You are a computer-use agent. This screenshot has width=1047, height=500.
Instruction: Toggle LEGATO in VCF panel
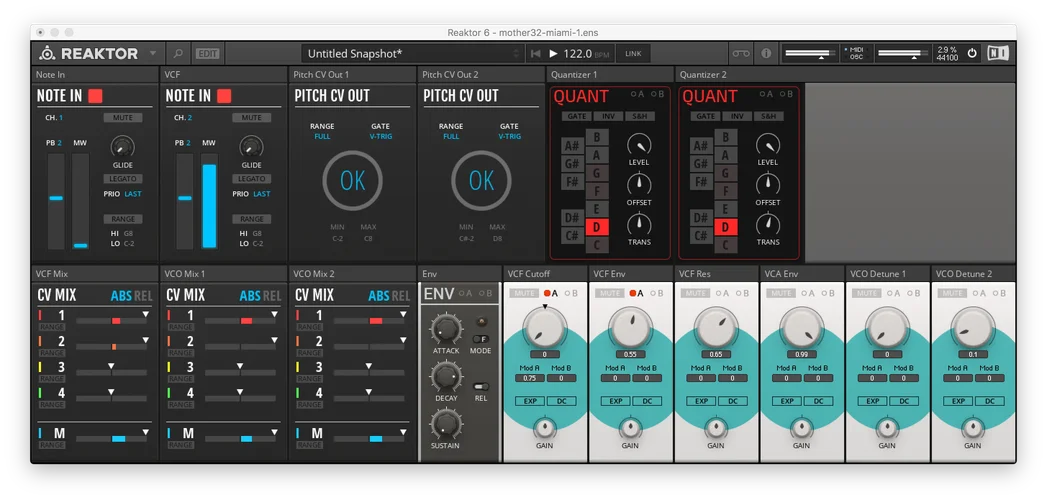252,179
